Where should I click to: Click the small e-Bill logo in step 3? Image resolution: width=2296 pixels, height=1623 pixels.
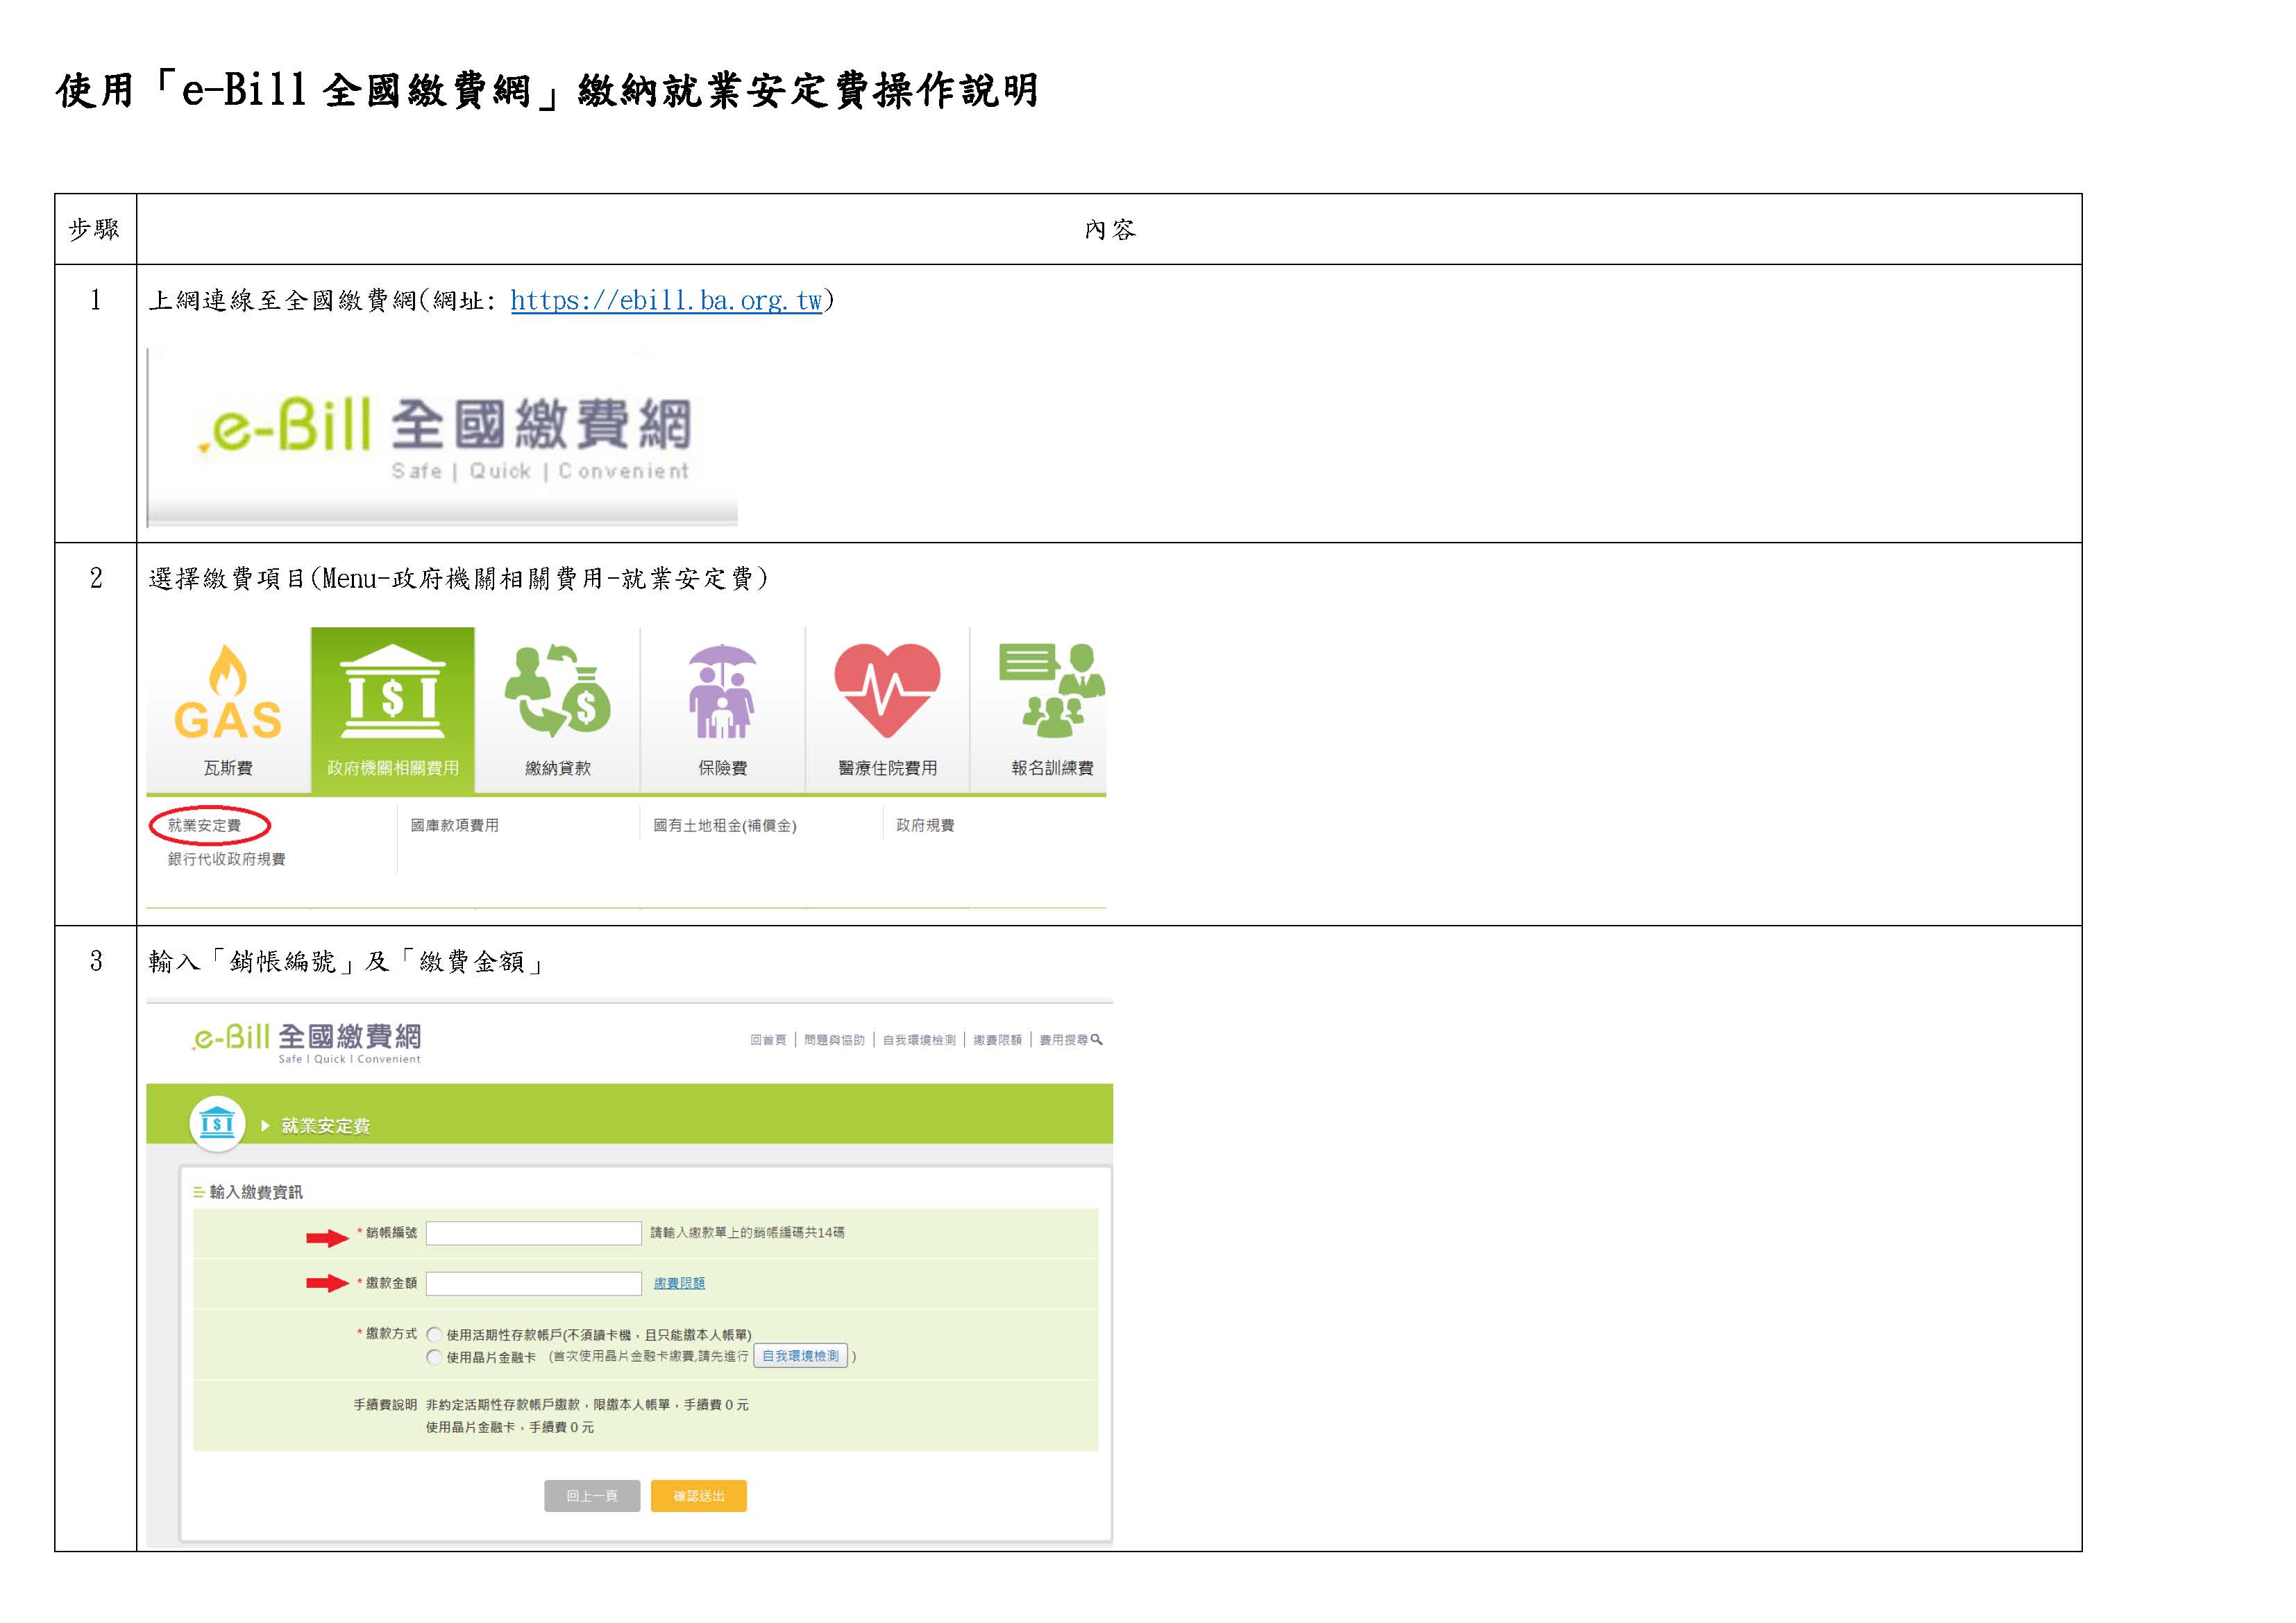click(x=307, y=1042)
